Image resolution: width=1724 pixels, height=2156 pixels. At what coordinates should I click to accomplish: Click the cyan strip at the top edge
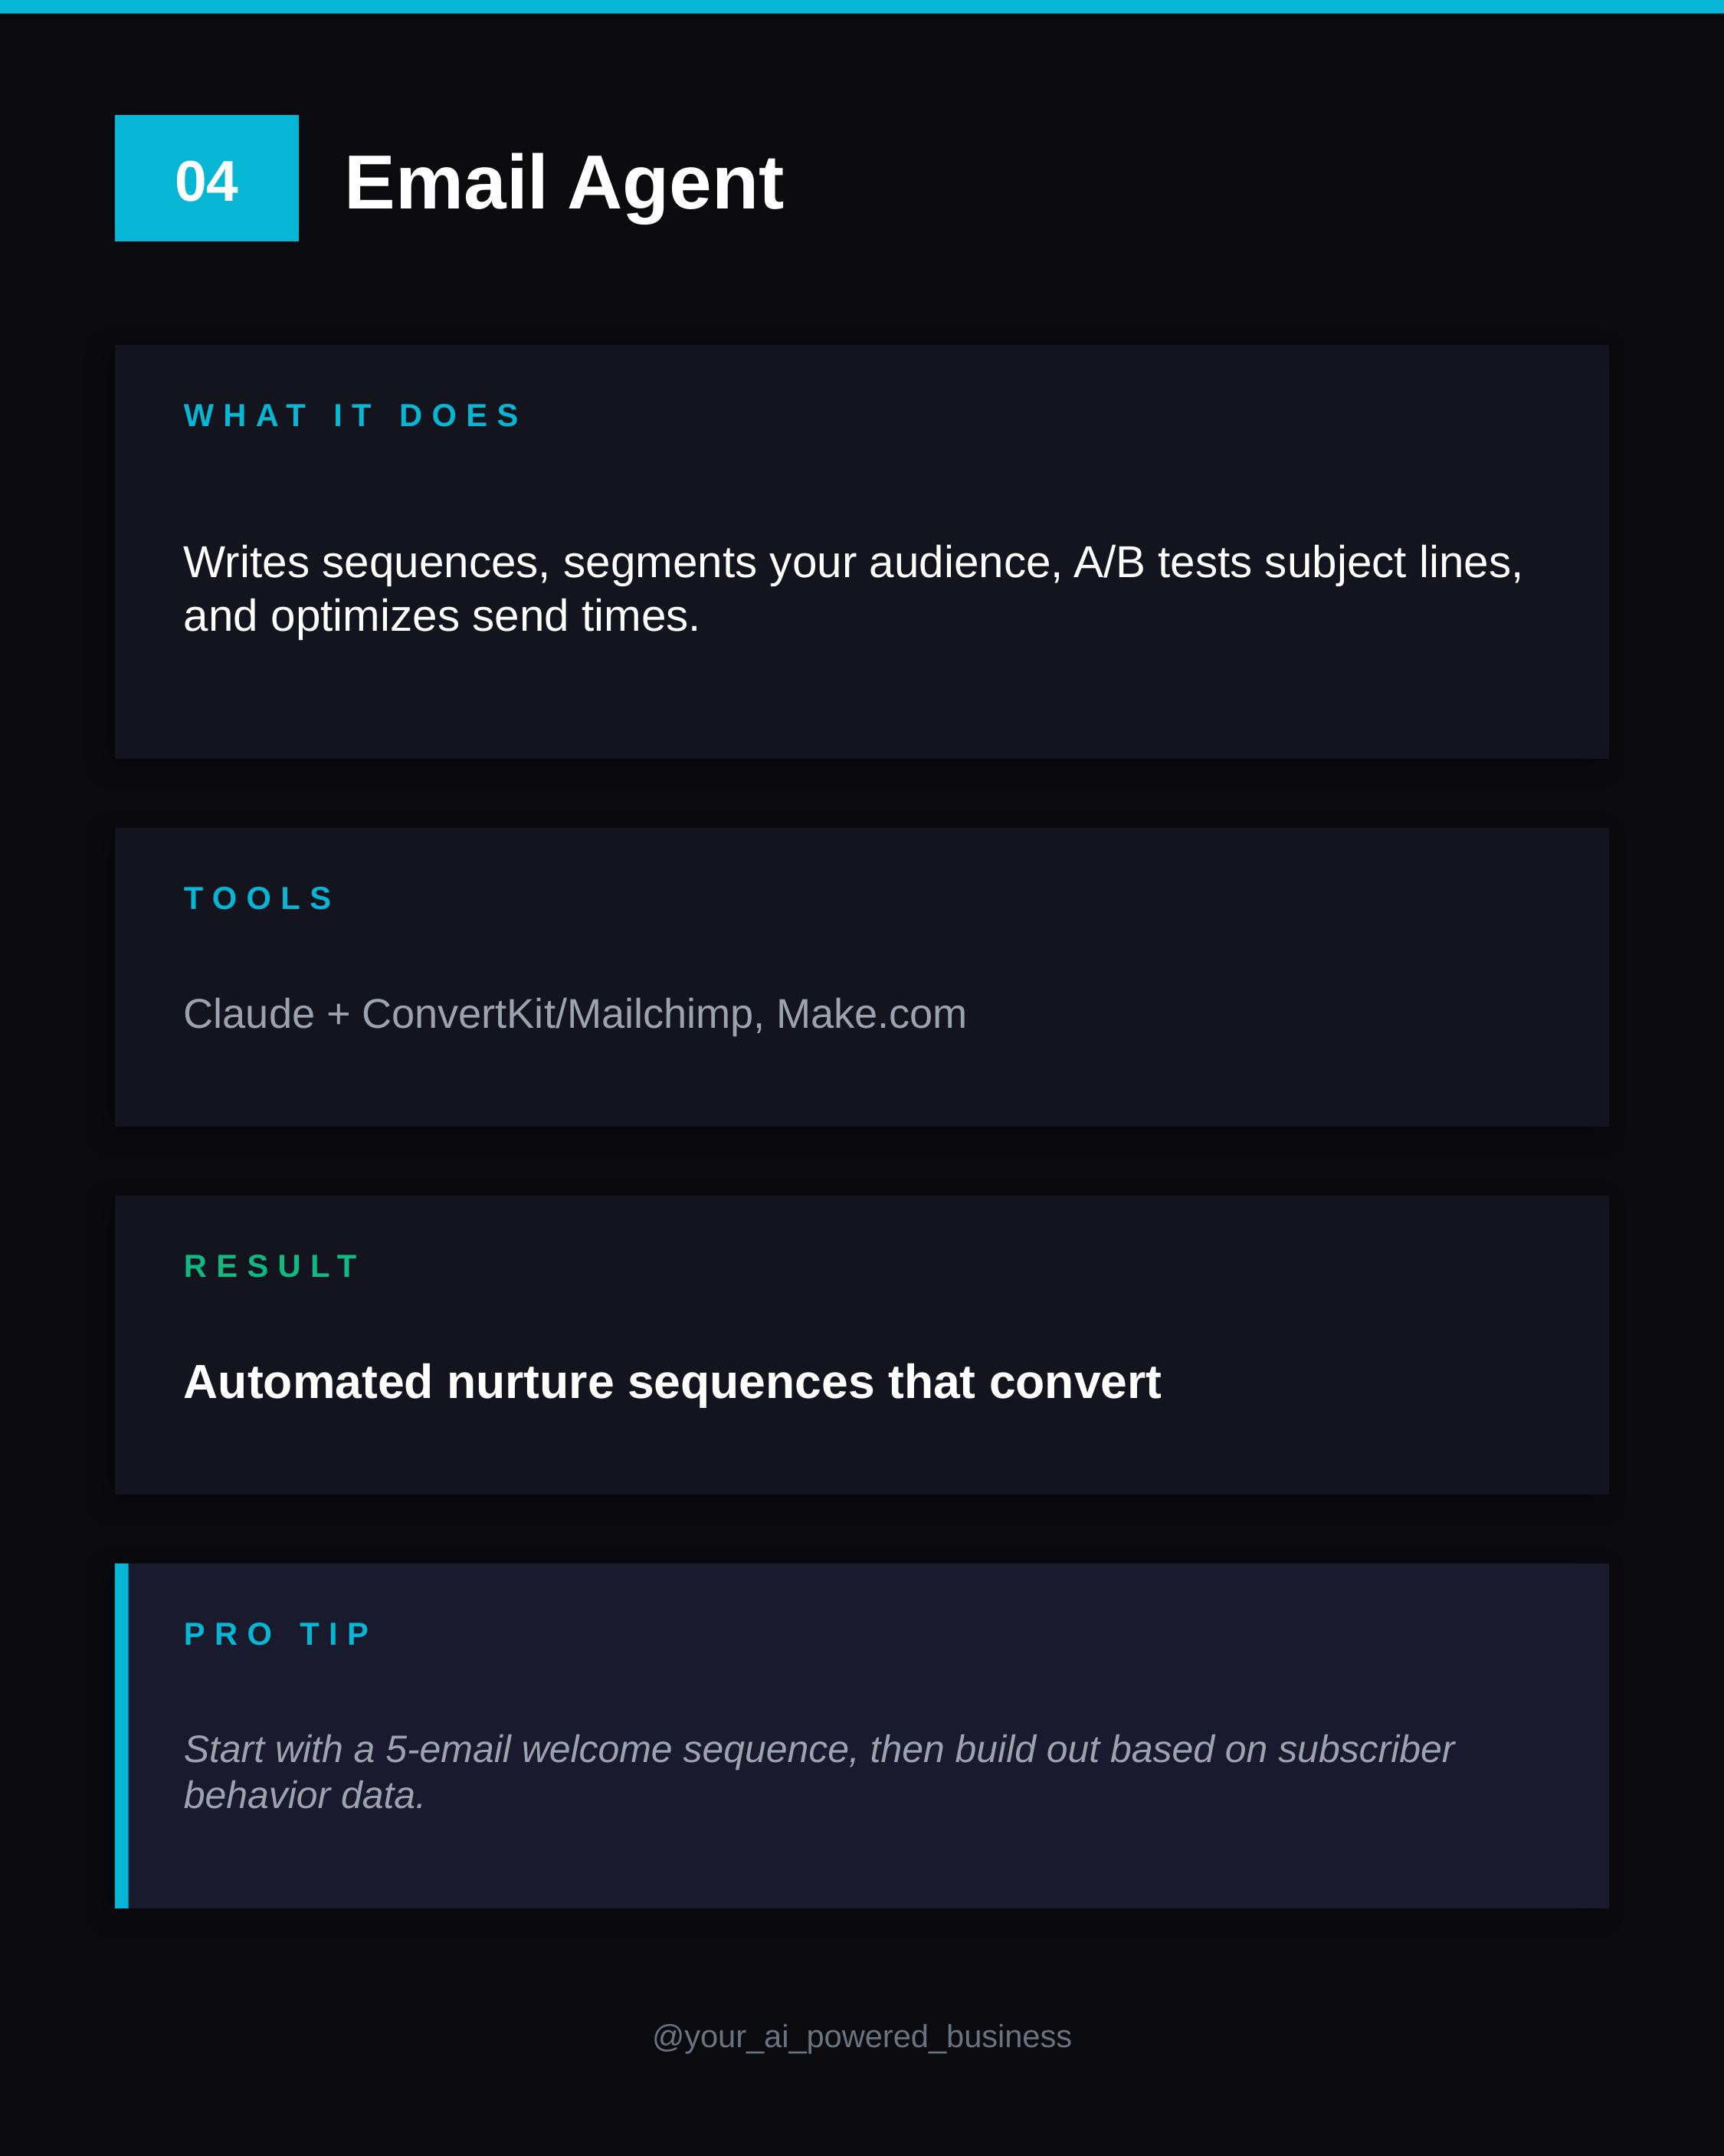(x=862, y=6)
